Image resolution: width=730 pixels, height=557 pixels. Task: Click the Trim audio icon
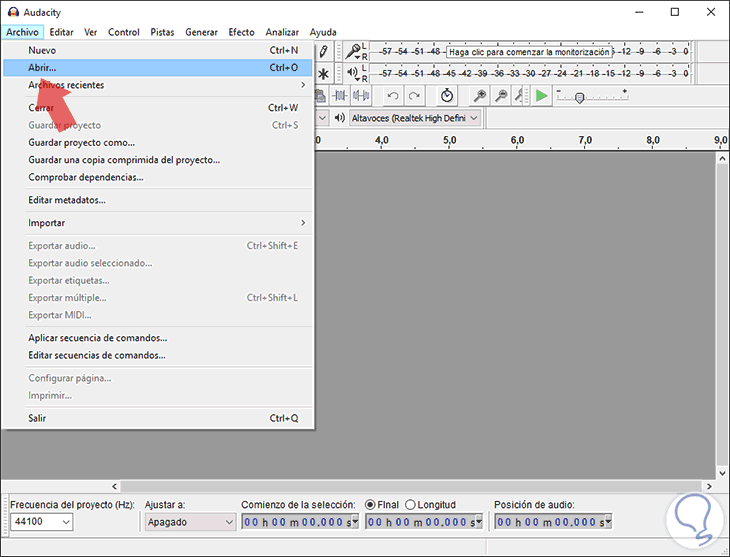pyautogui.click(x=340, y=96)
